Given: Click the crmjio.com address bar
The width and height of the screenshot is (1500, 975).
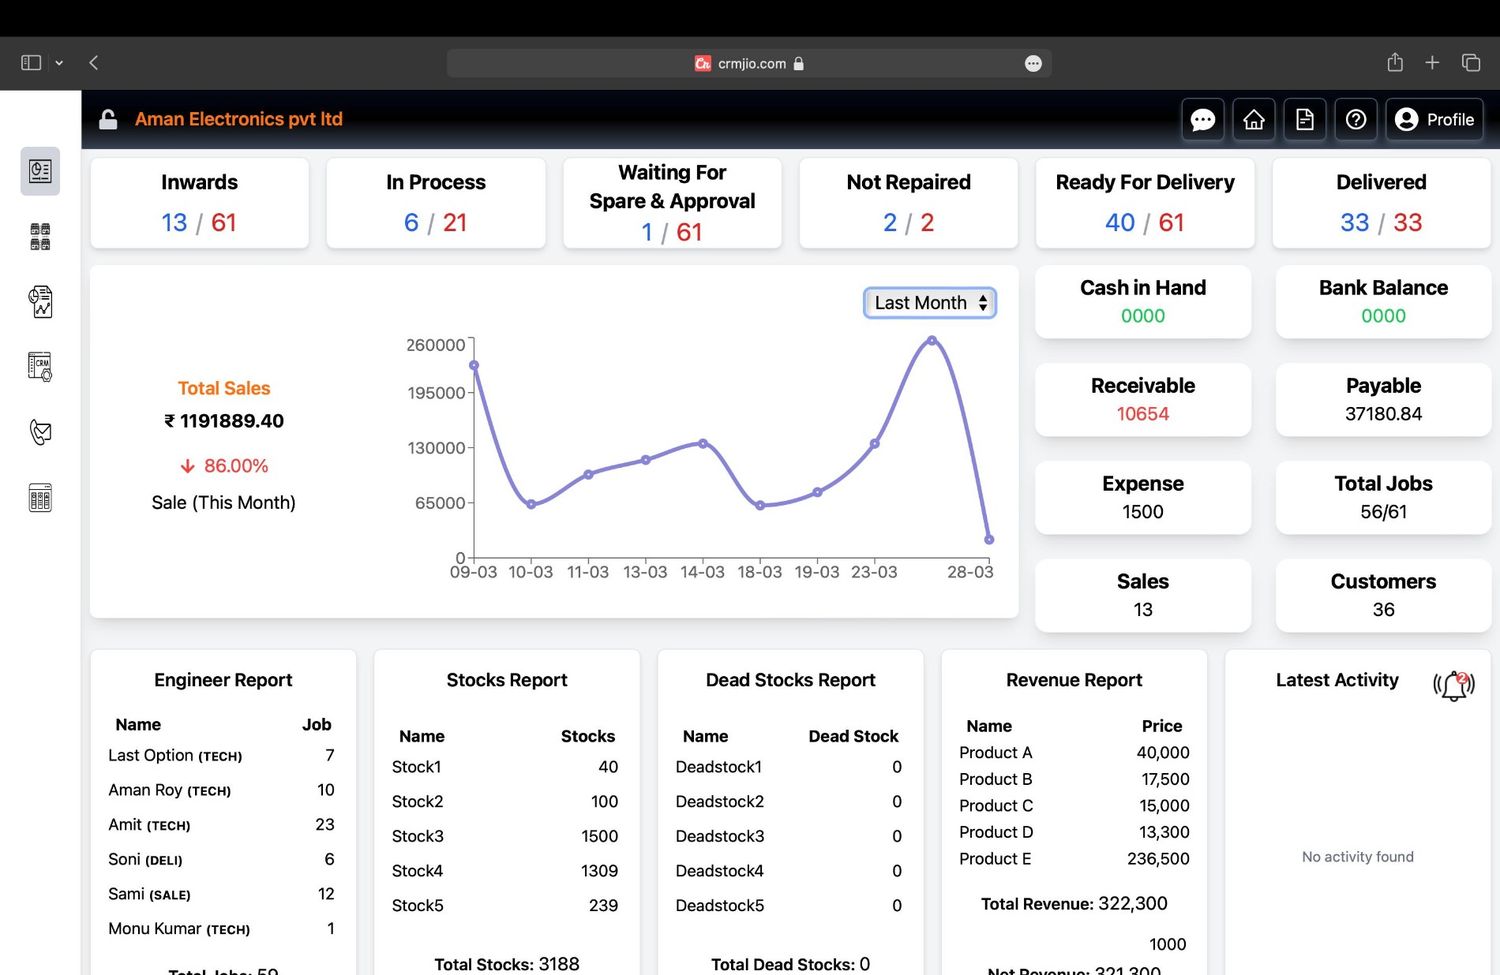Looking at the screenshot, I should point(748,63).
